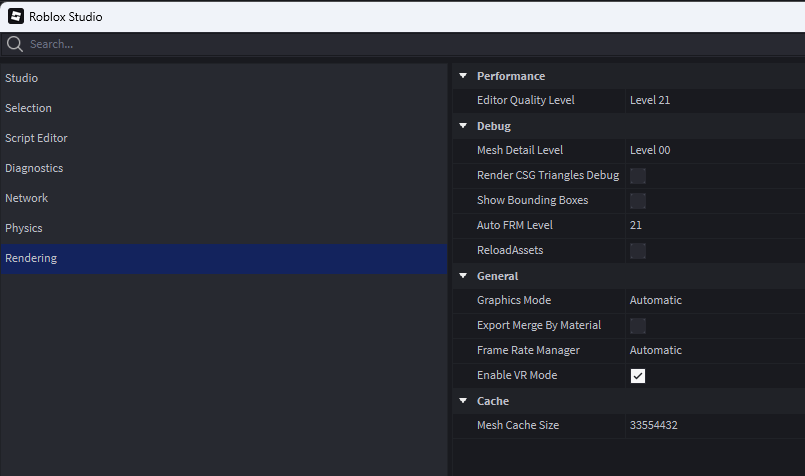This screenshot has height=476, width=805.
Task: Select the Render CSG Triangles Debug label
Action: click(548, 176)
